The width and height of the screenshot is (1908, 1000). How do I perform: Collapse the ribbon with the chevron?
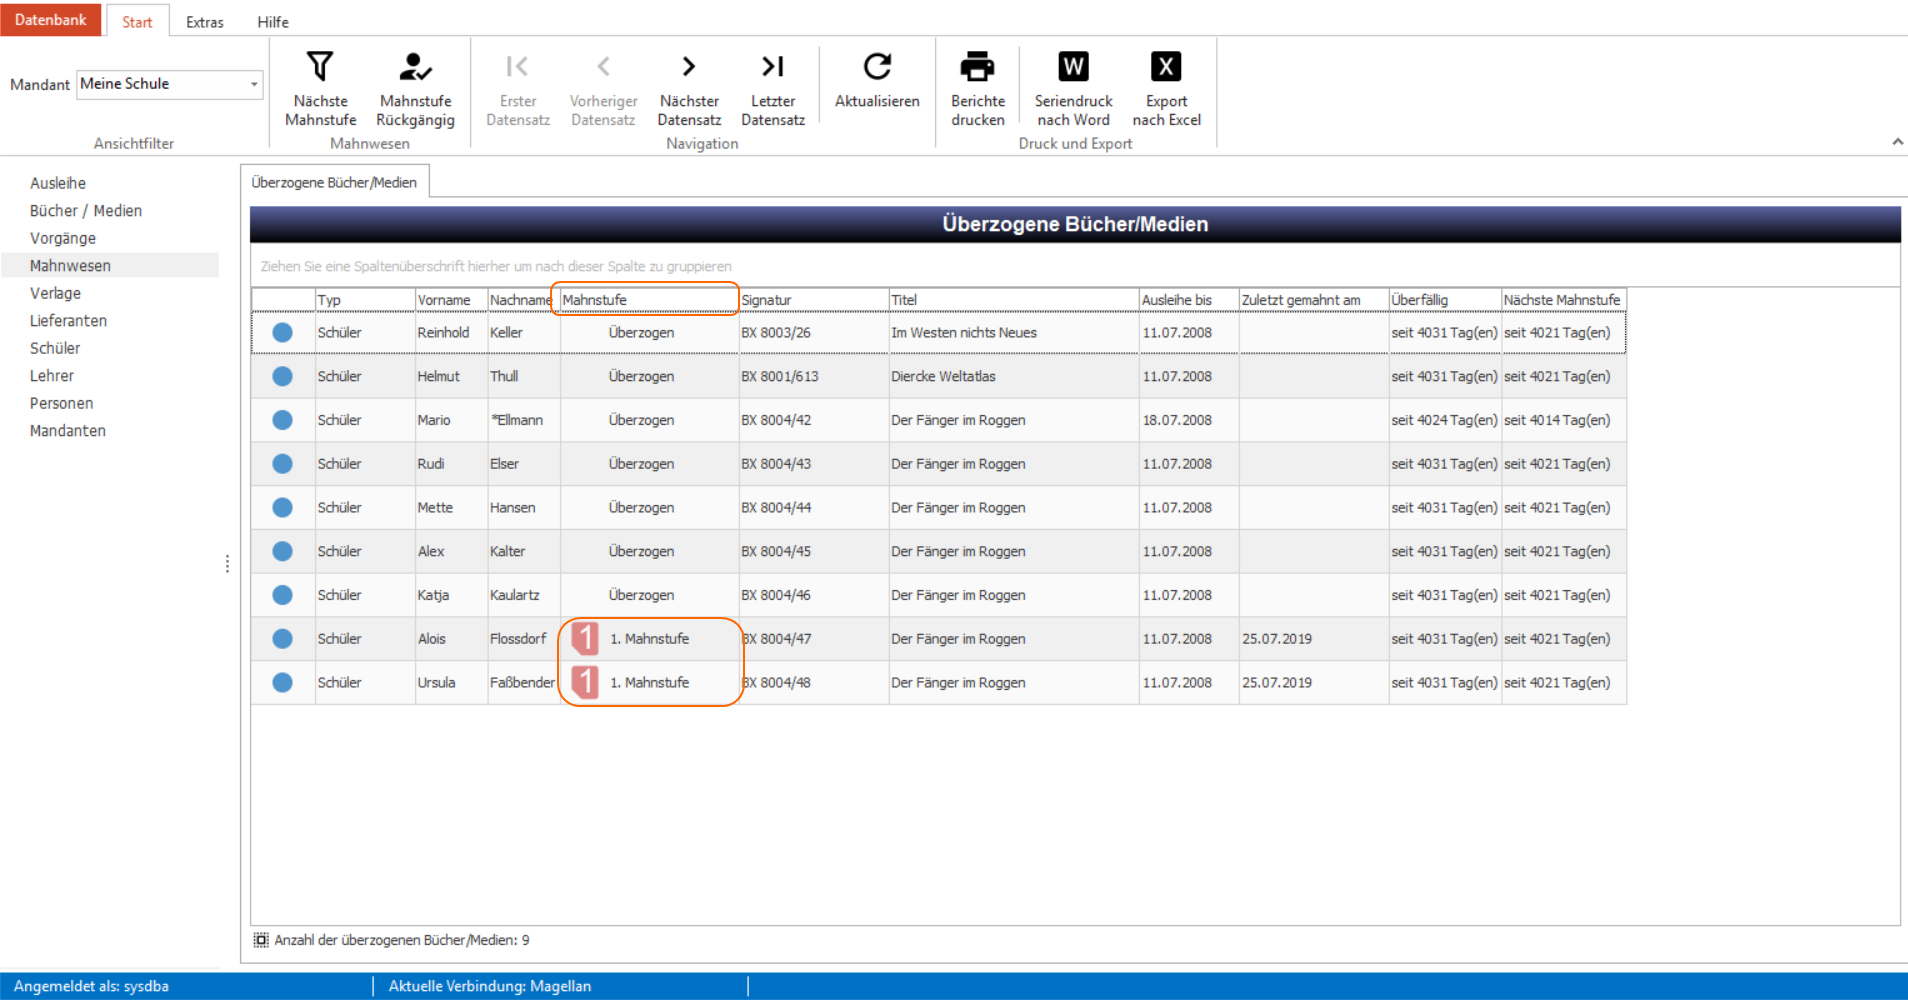coord(1897,142)
